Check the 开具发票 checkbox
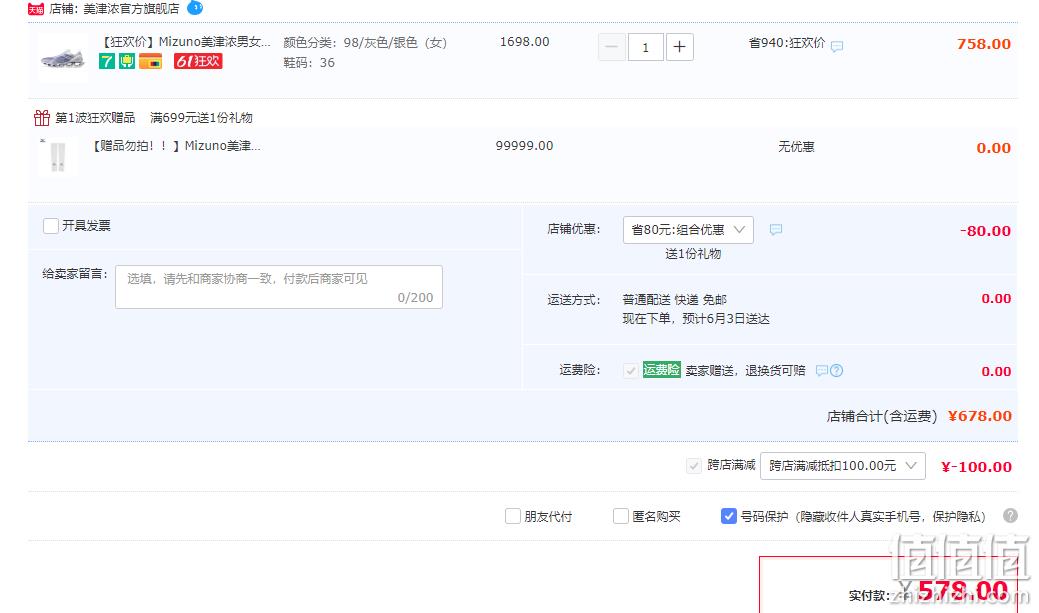Image resolution: width=1039 pixels, height=613 pixels. click(x=51, y=226)
